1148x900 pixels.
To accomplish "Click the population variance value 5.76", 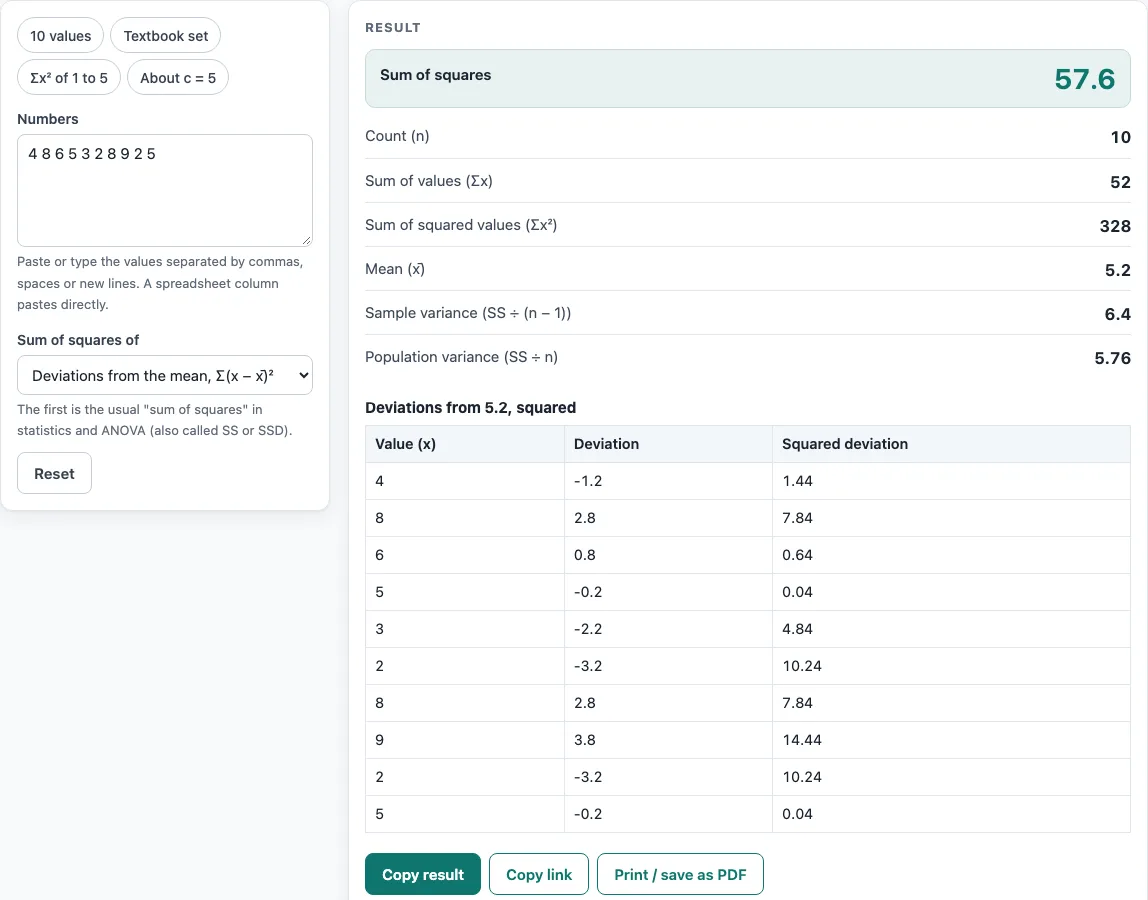I will pos(1112,357).
